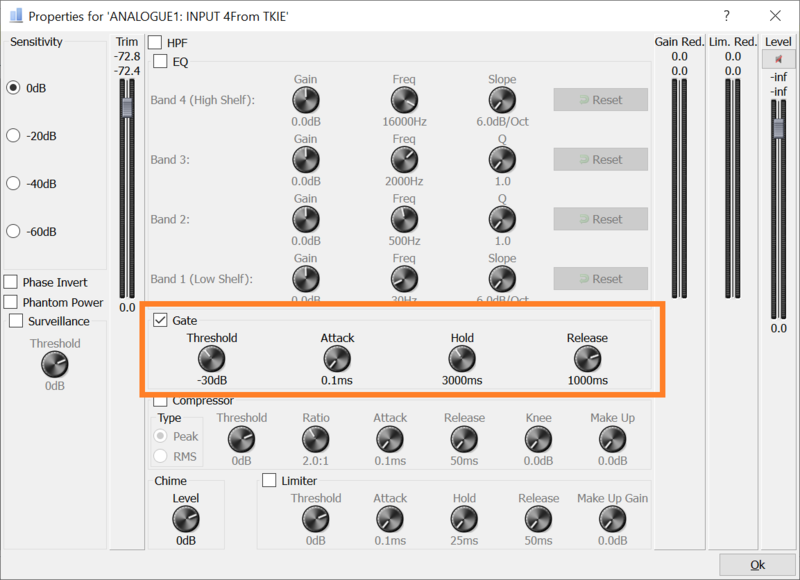Viewport: 800px width, 580px height.
Task: Turn the Surveillance Threshold knob
Action: click(x=54, y=365)
